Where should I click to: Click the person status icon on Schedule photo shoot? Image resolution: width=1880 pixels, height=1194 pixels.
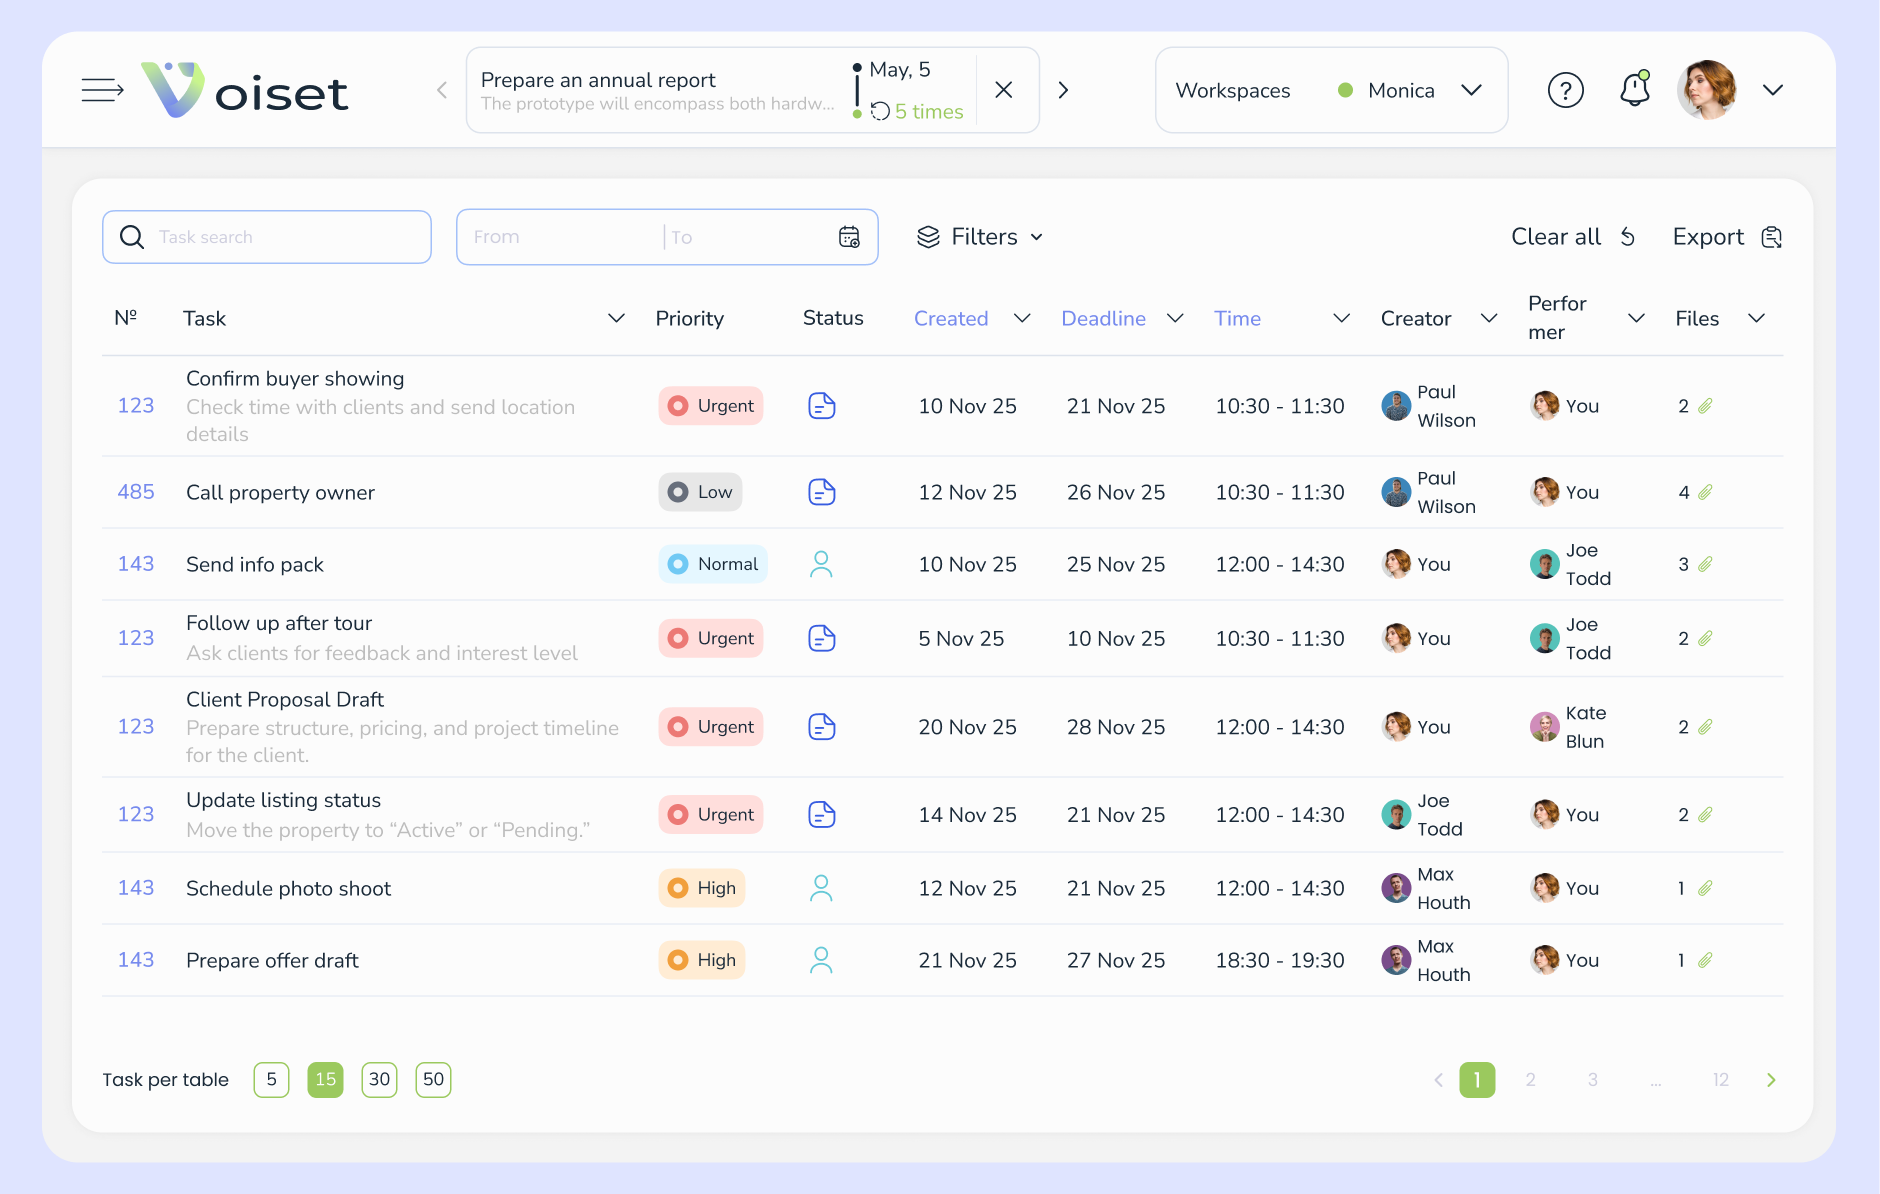click(821, 887)
